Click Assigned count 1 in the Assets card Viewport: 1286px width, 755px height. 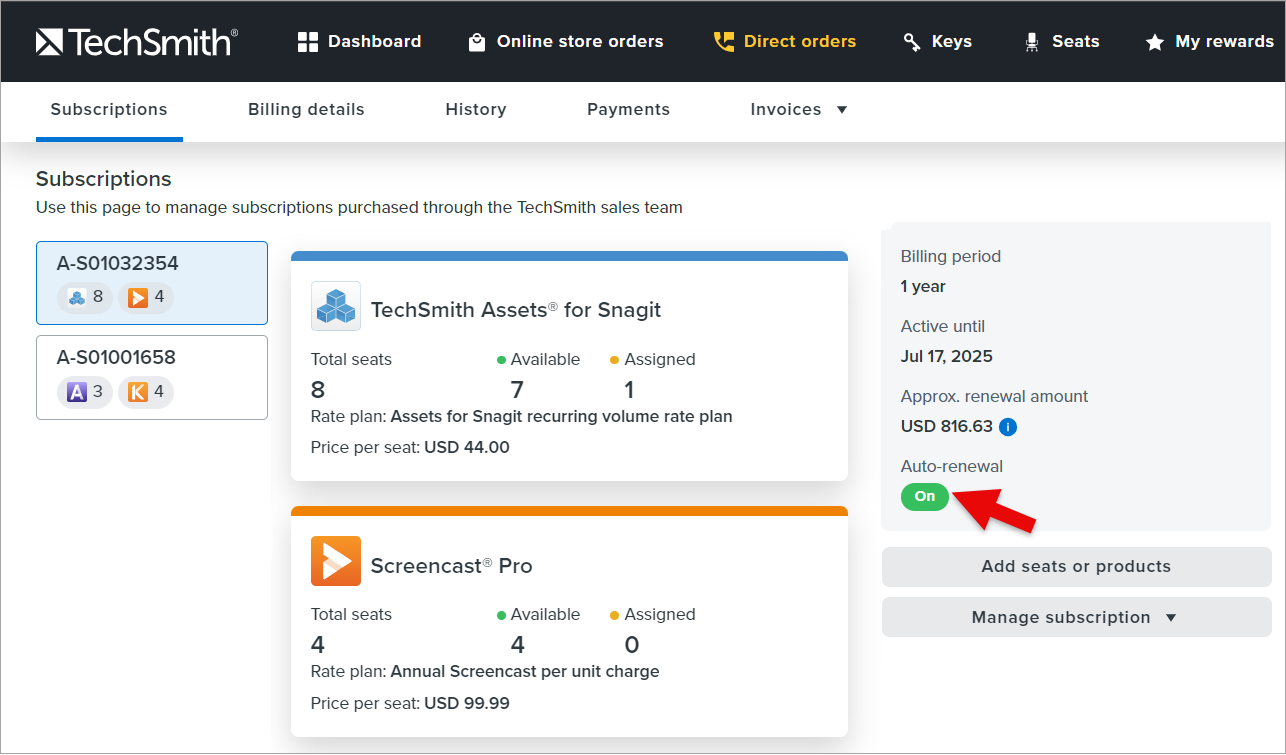point(630,390)
